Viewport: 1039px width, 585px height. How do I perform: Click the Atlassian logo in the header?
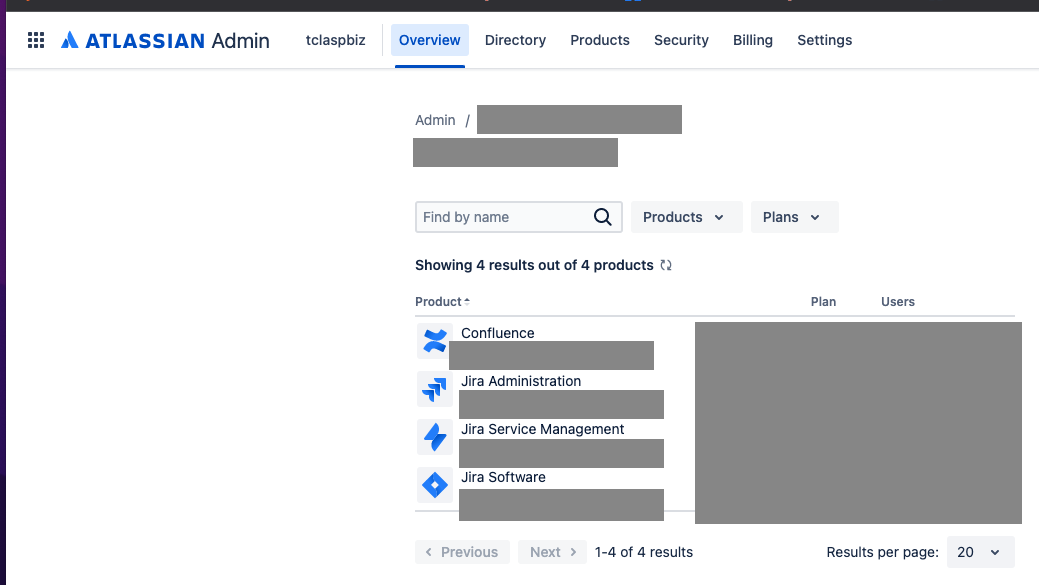(x=69, y=40)
